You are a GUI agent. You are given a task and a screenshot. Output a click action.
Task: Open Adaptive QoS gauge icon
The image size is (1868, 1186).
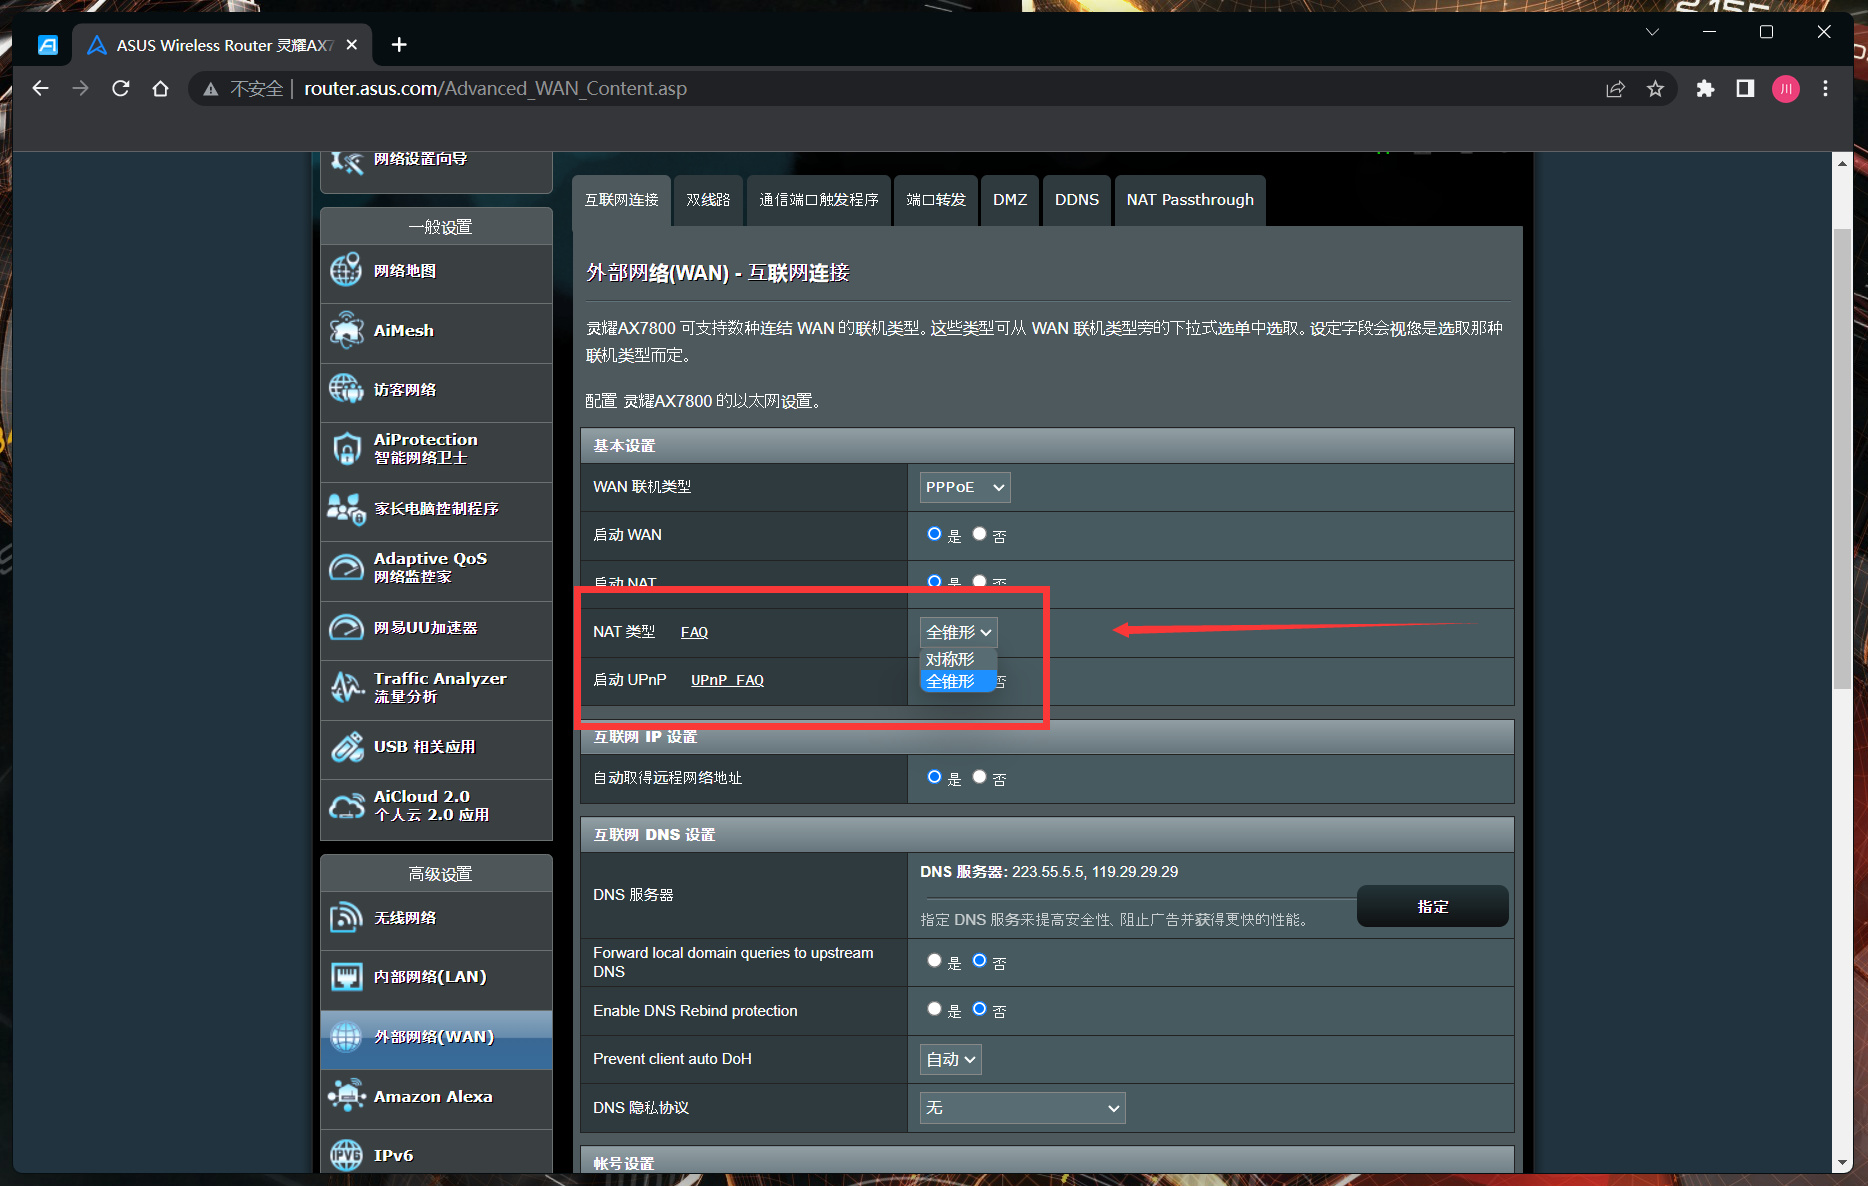[x=346, y=568]
